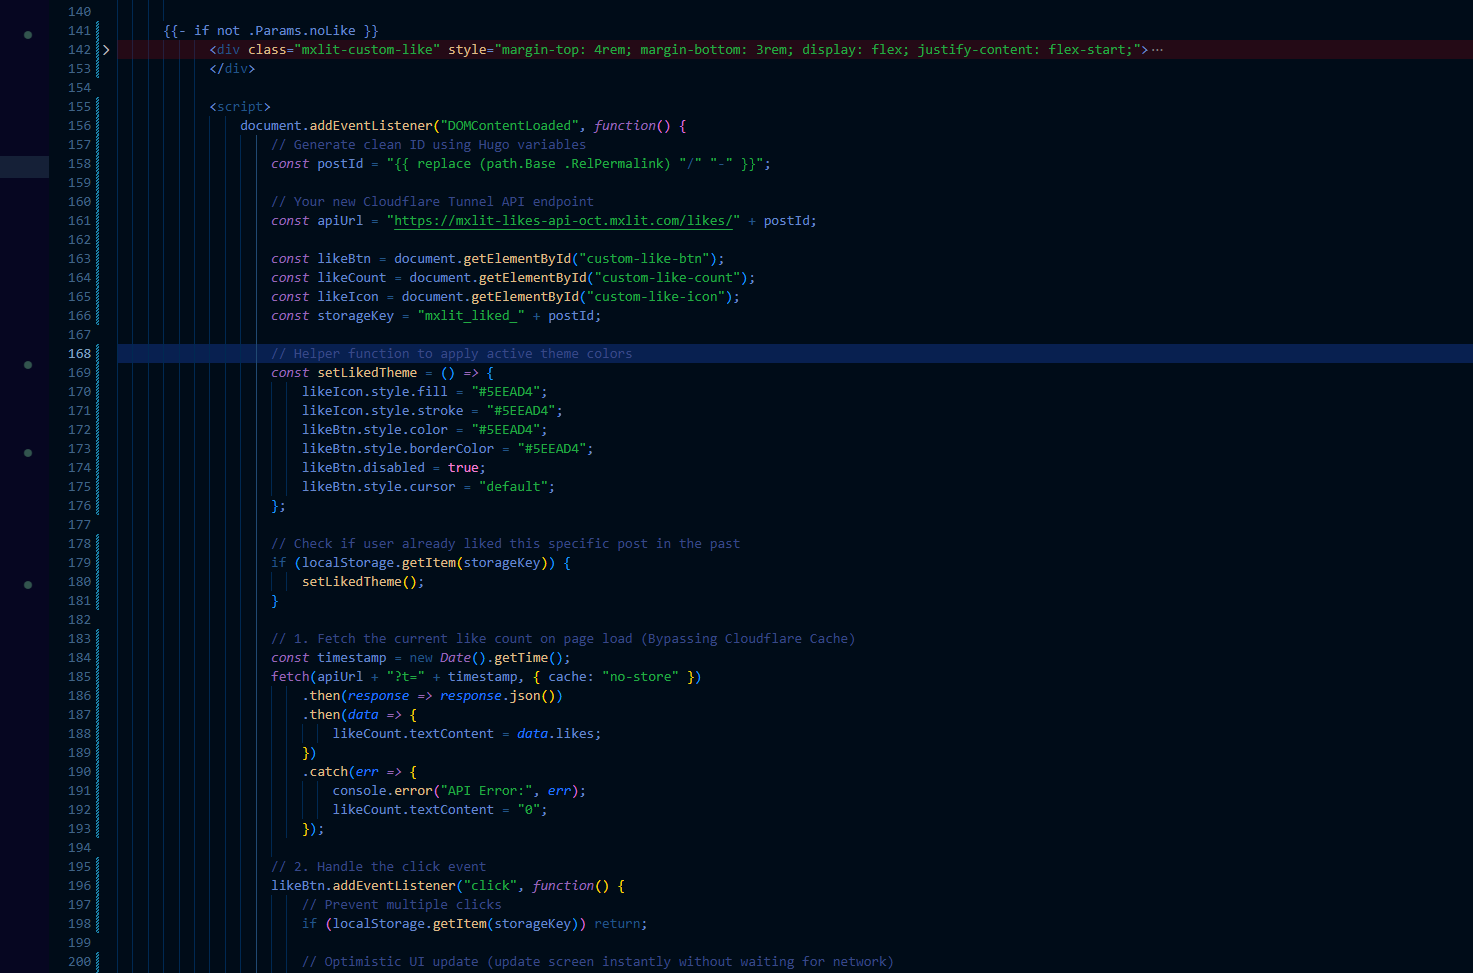The width and height of the screenshot is (1473, 973).
Task: Click the change bar next to line 155
Action: click(97, 107)
